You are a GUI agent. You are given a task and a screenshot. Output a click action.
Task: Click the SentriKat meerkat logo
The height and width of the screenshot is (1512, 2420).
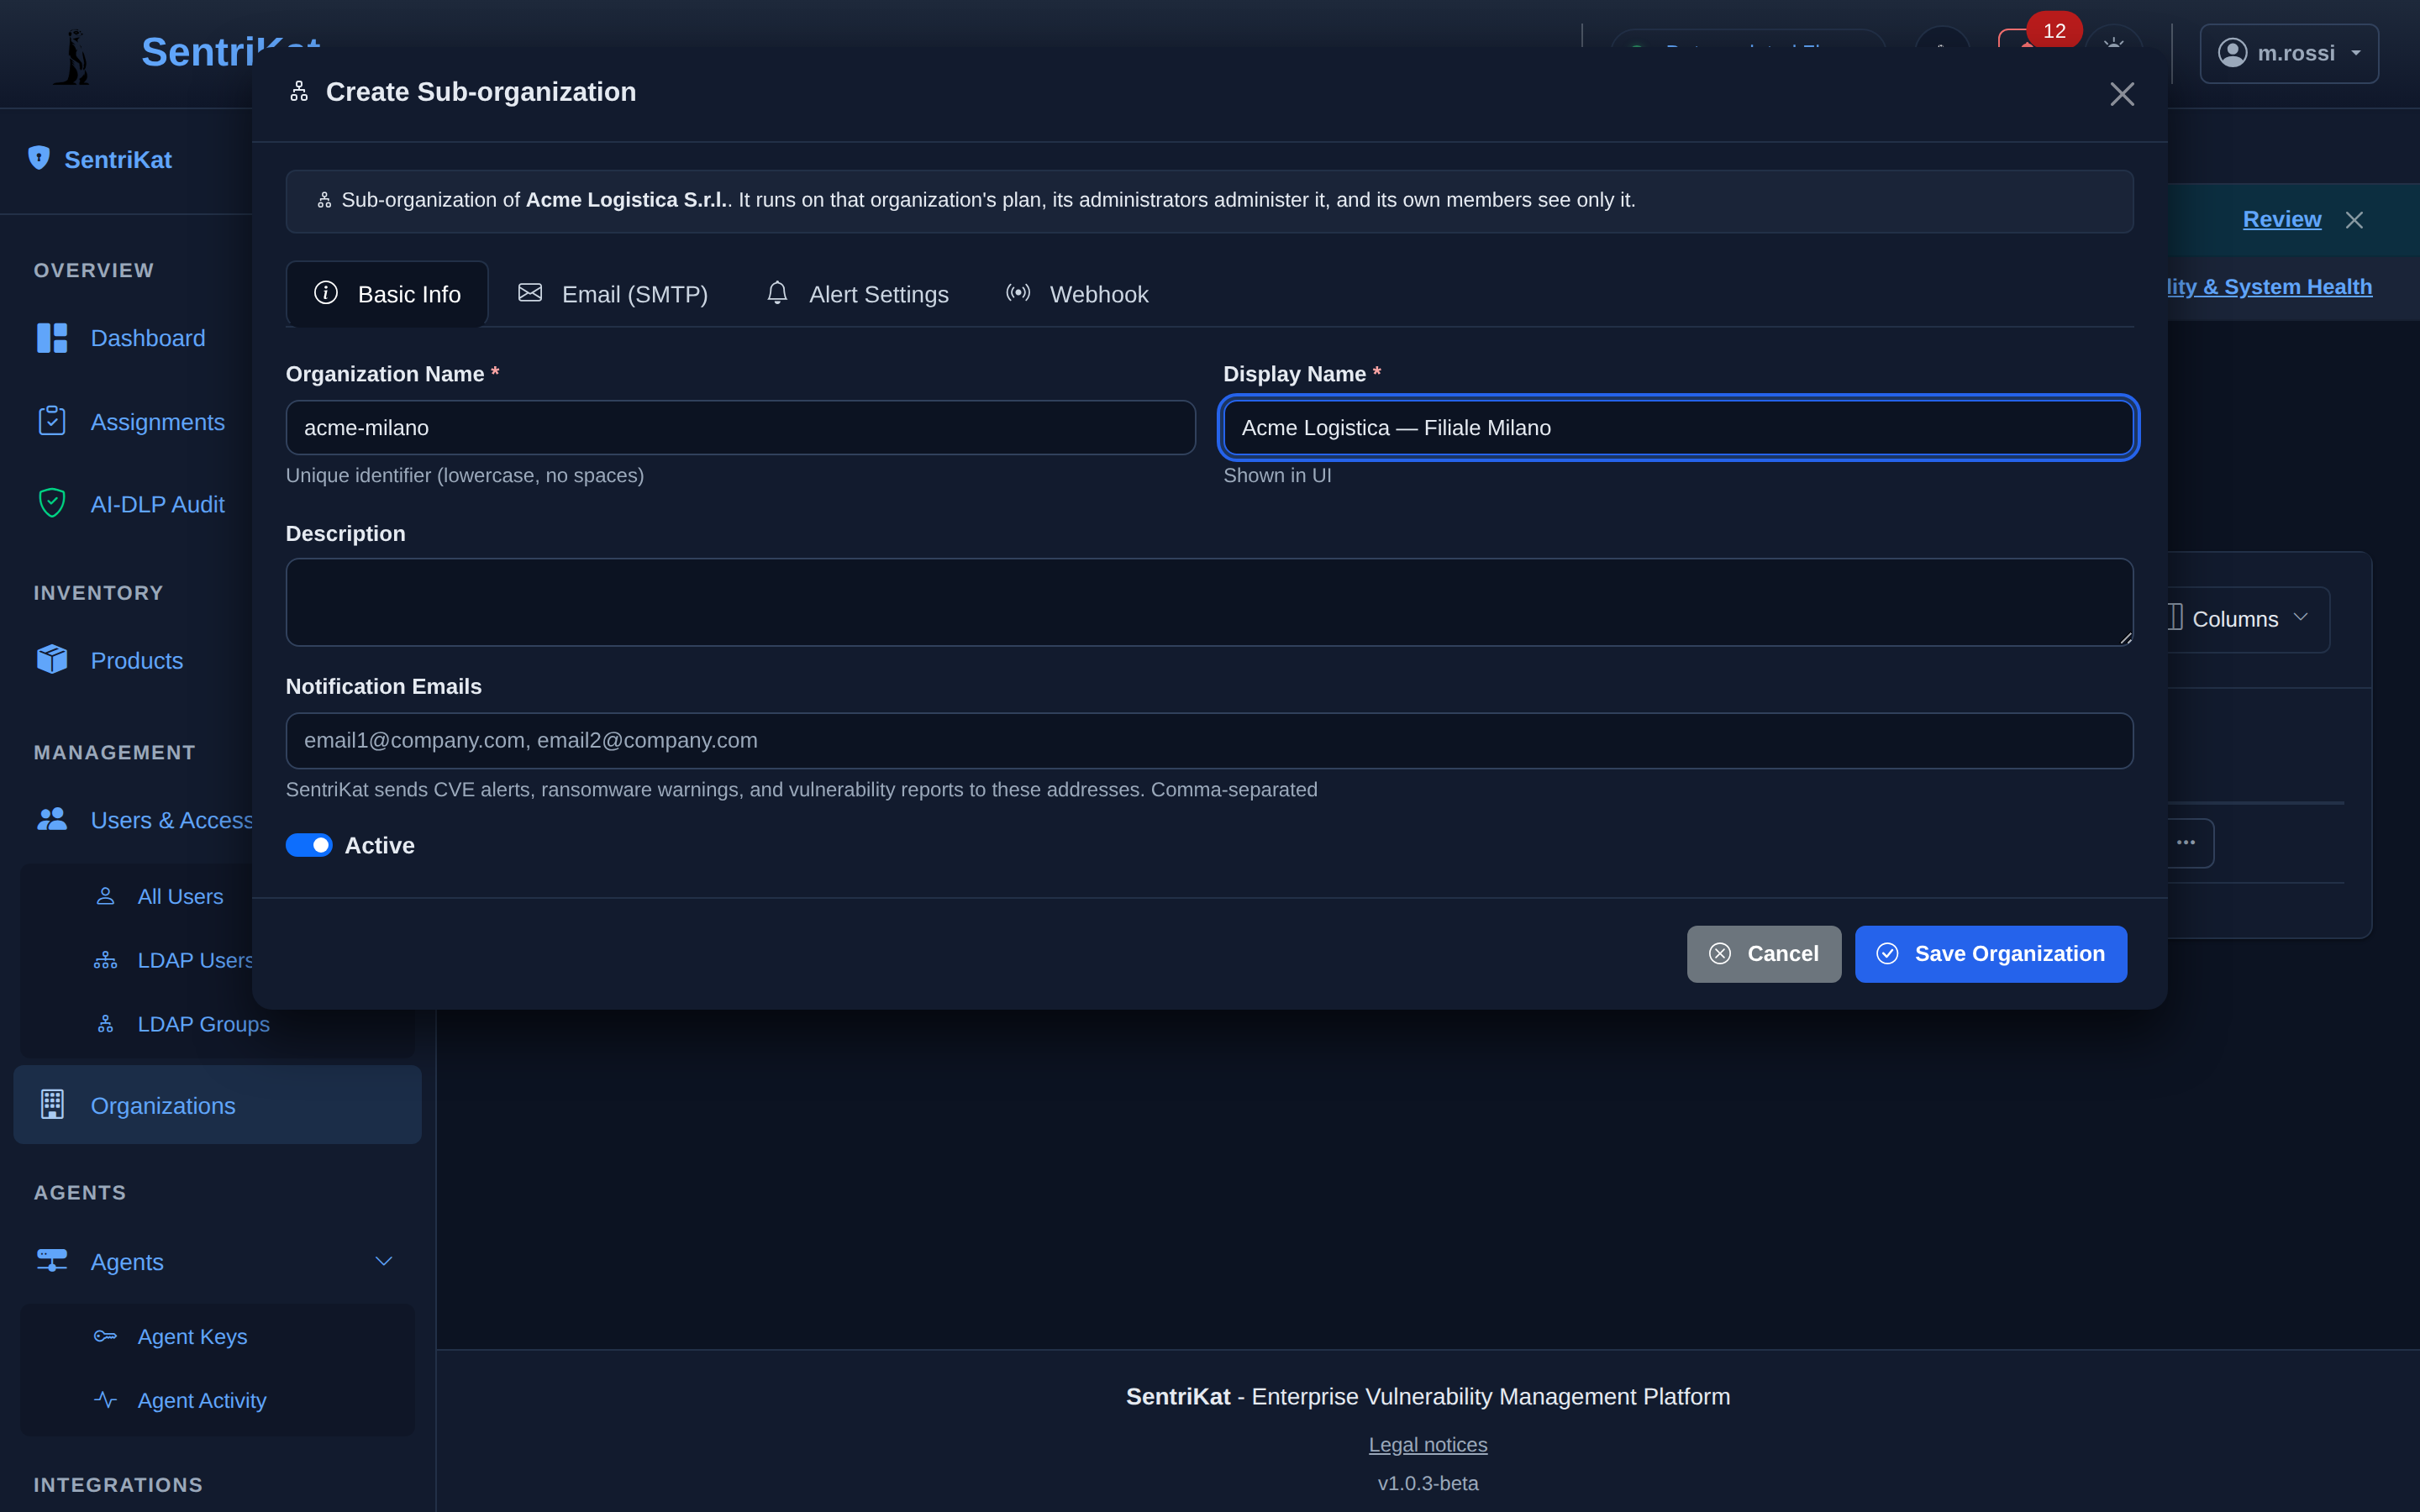coord(73,56)
